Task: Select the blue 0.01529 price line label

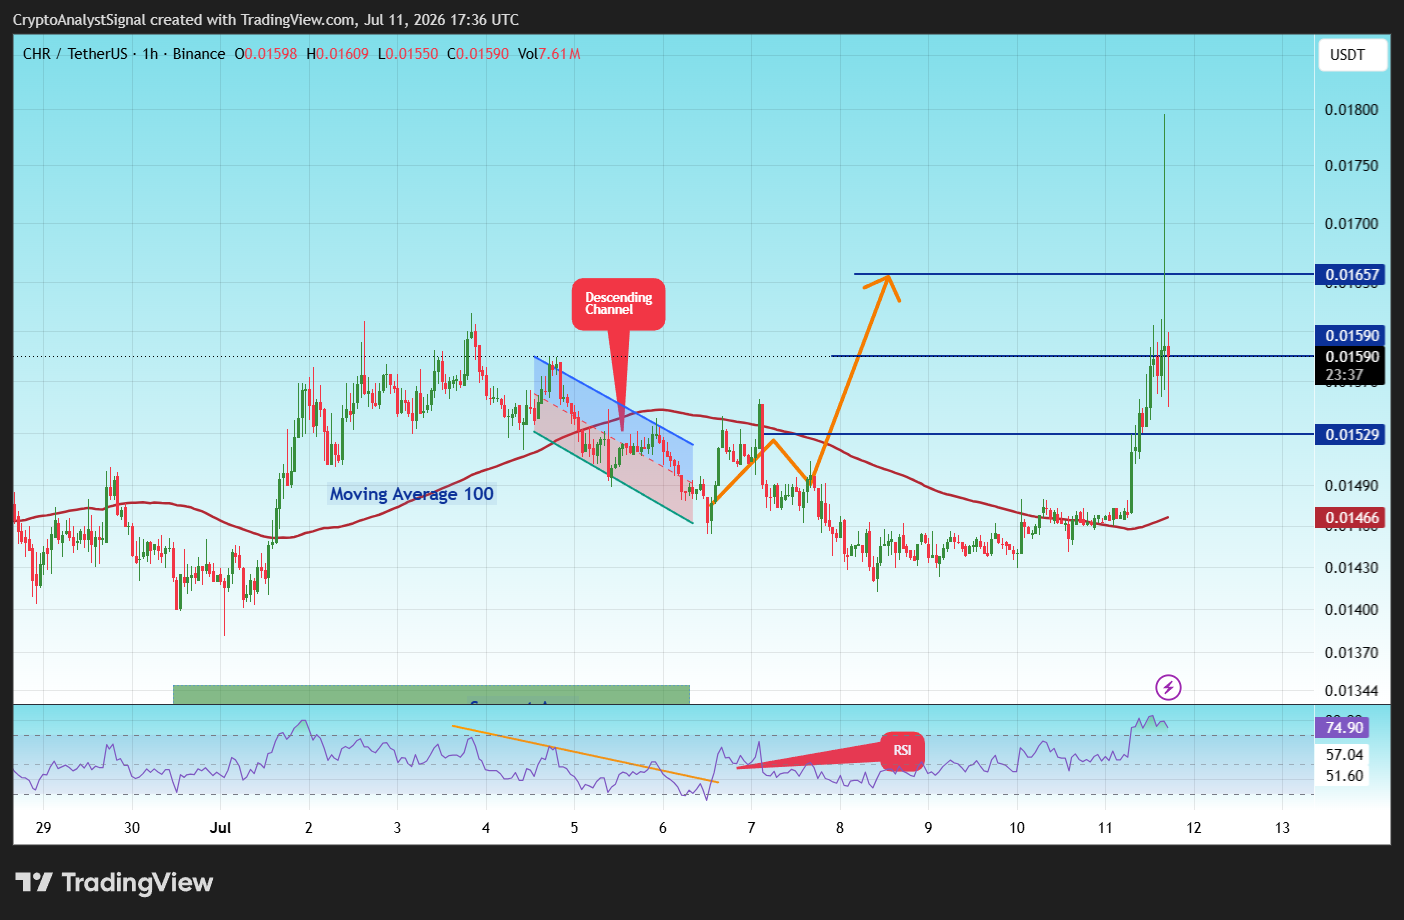Action: 1352,434
